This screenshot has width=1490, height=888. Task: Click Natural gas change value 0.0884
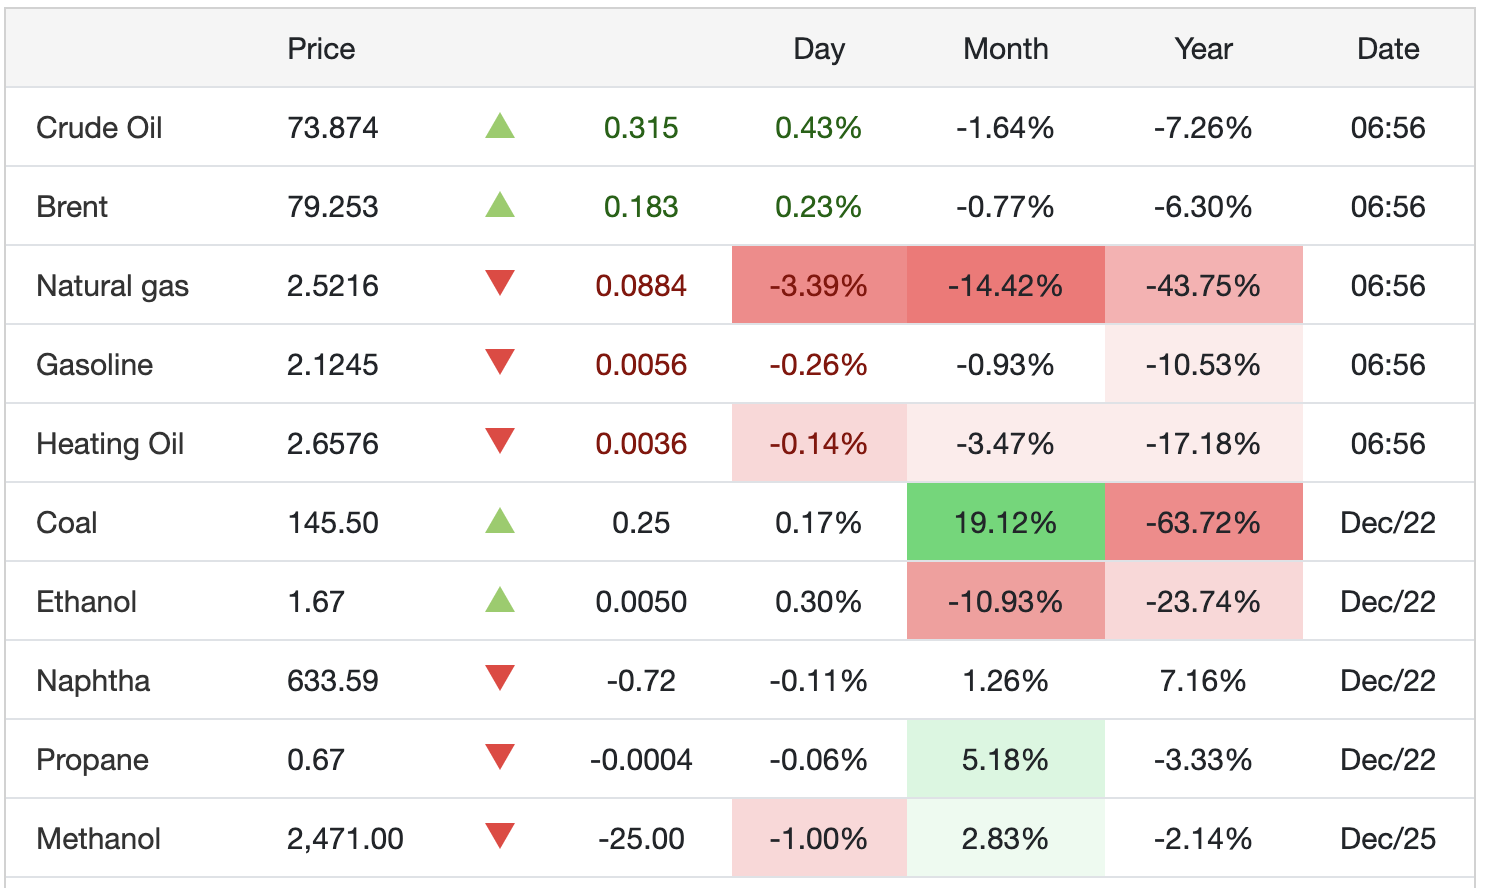(641, 286)
